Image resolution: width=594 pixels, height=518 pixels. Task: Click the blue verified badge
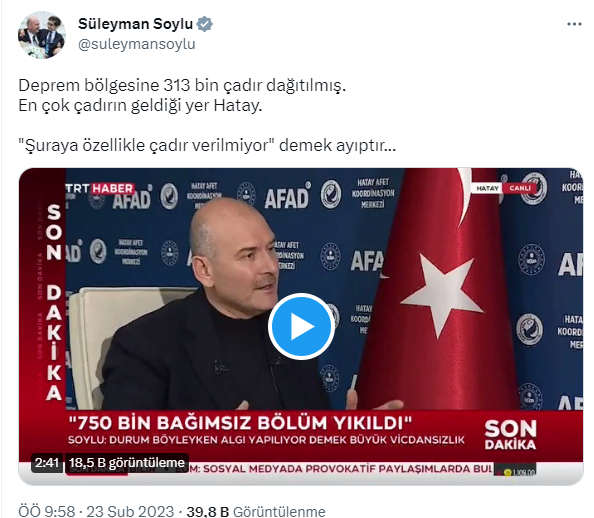(x=205, y=24)
